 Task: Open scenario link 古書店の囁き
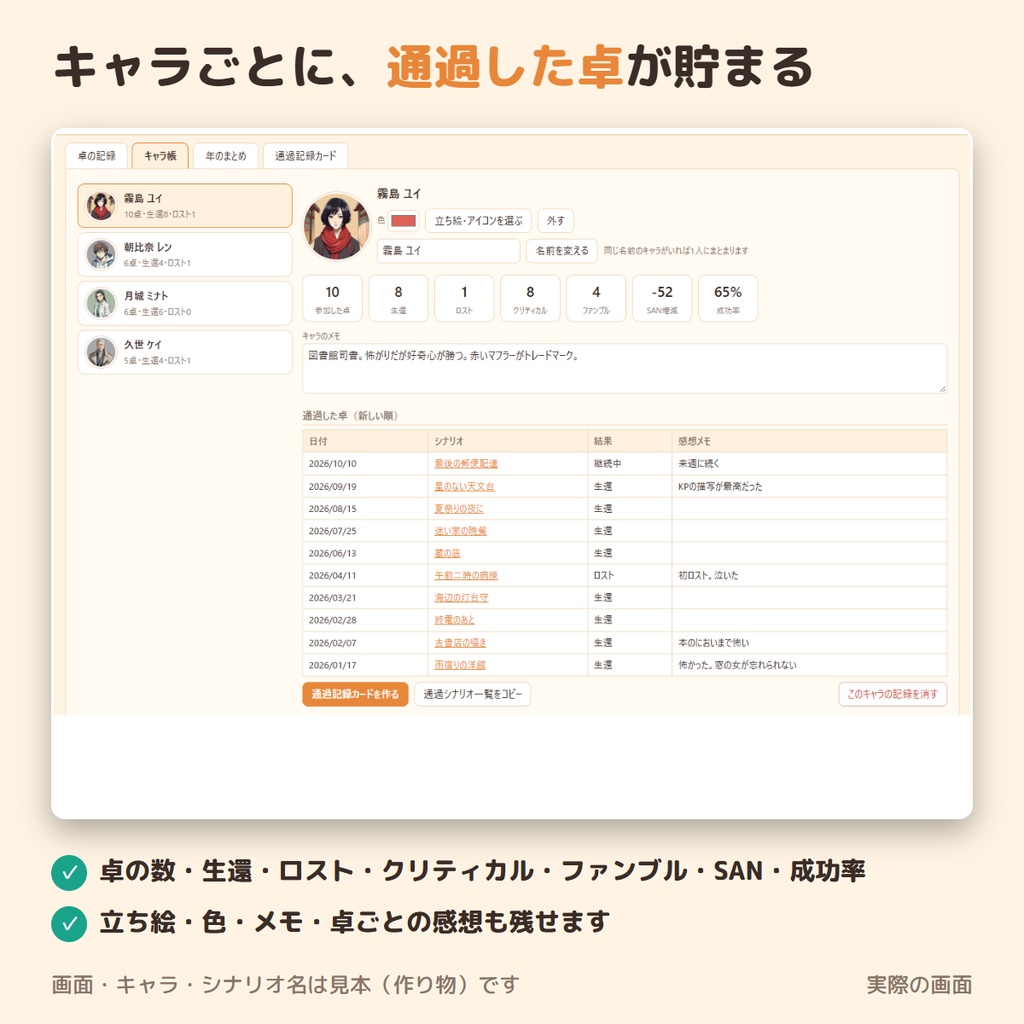click(x=460, y=643)
